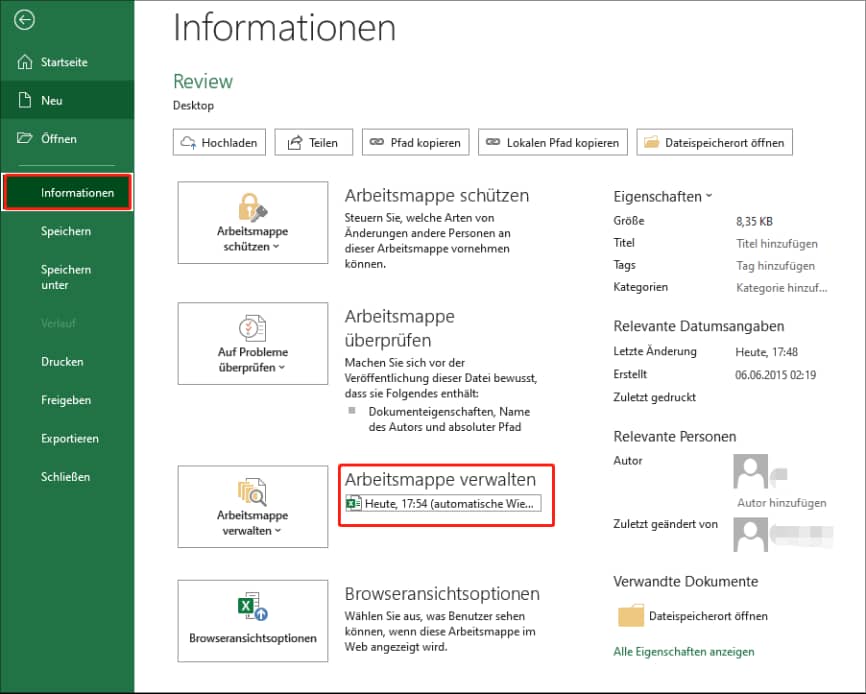Click the Neu blank page icon
Viewport: 866px width, 694px height.
(x=25, y=100)
